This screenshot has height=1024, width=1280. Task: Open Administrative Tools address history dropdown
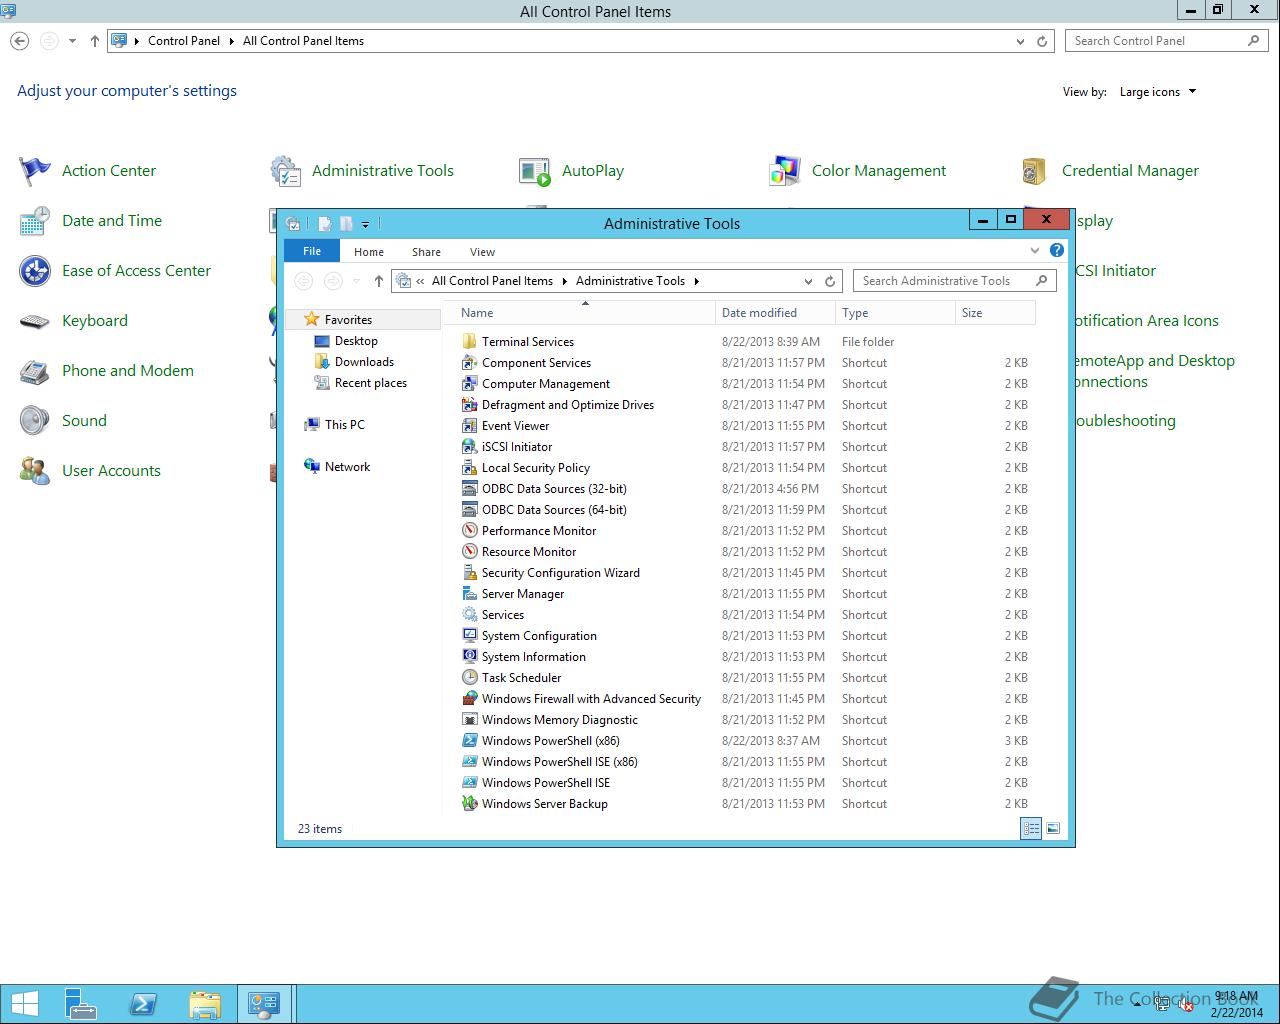808,281
